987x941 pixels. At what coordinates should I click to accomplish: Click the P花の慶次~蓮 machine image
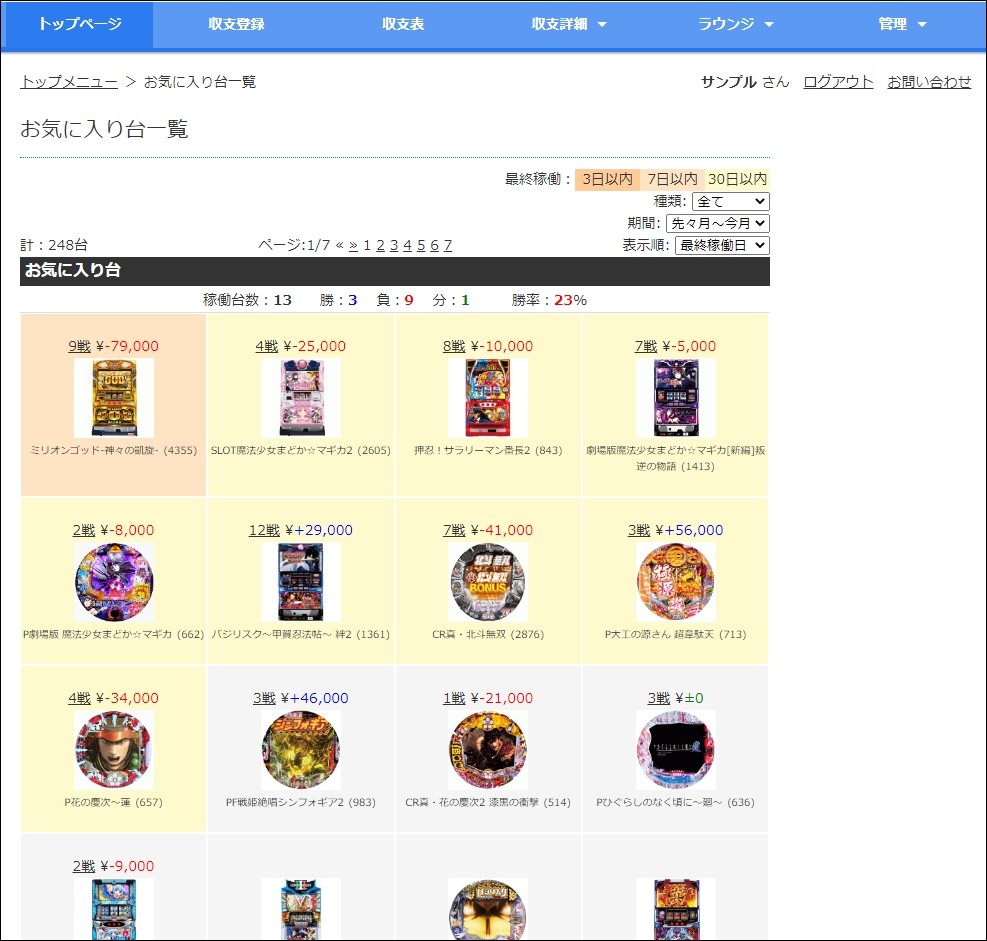(114, 750)
